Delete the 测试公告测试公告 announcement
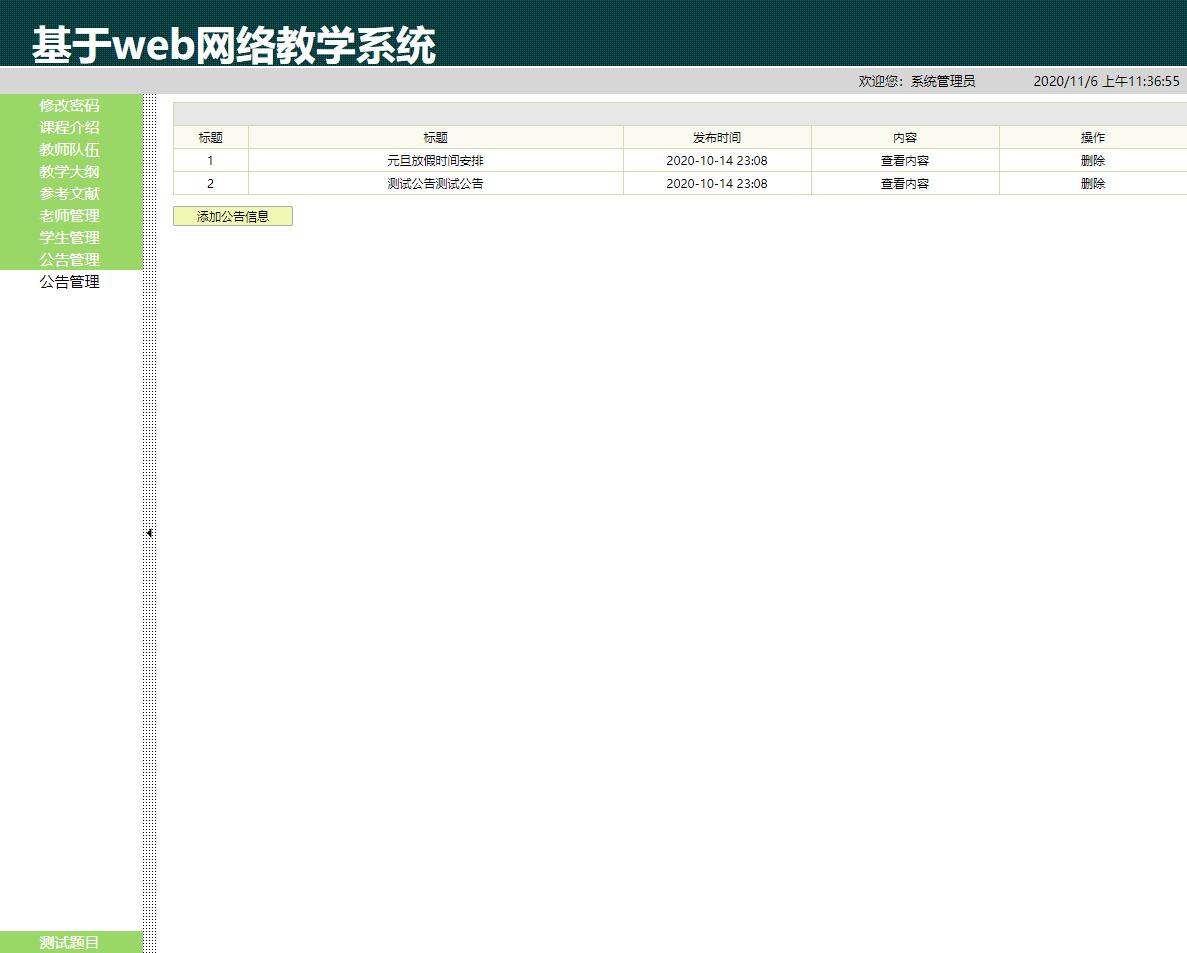This screenshot has width=1187, height=953. 1092,183
